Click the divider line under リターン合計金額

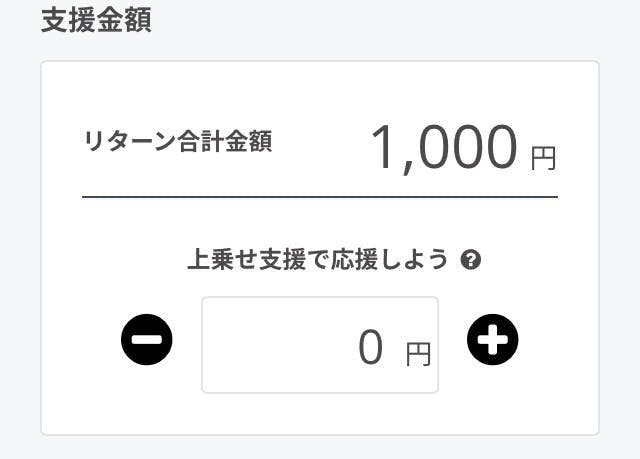coord(319,197)
